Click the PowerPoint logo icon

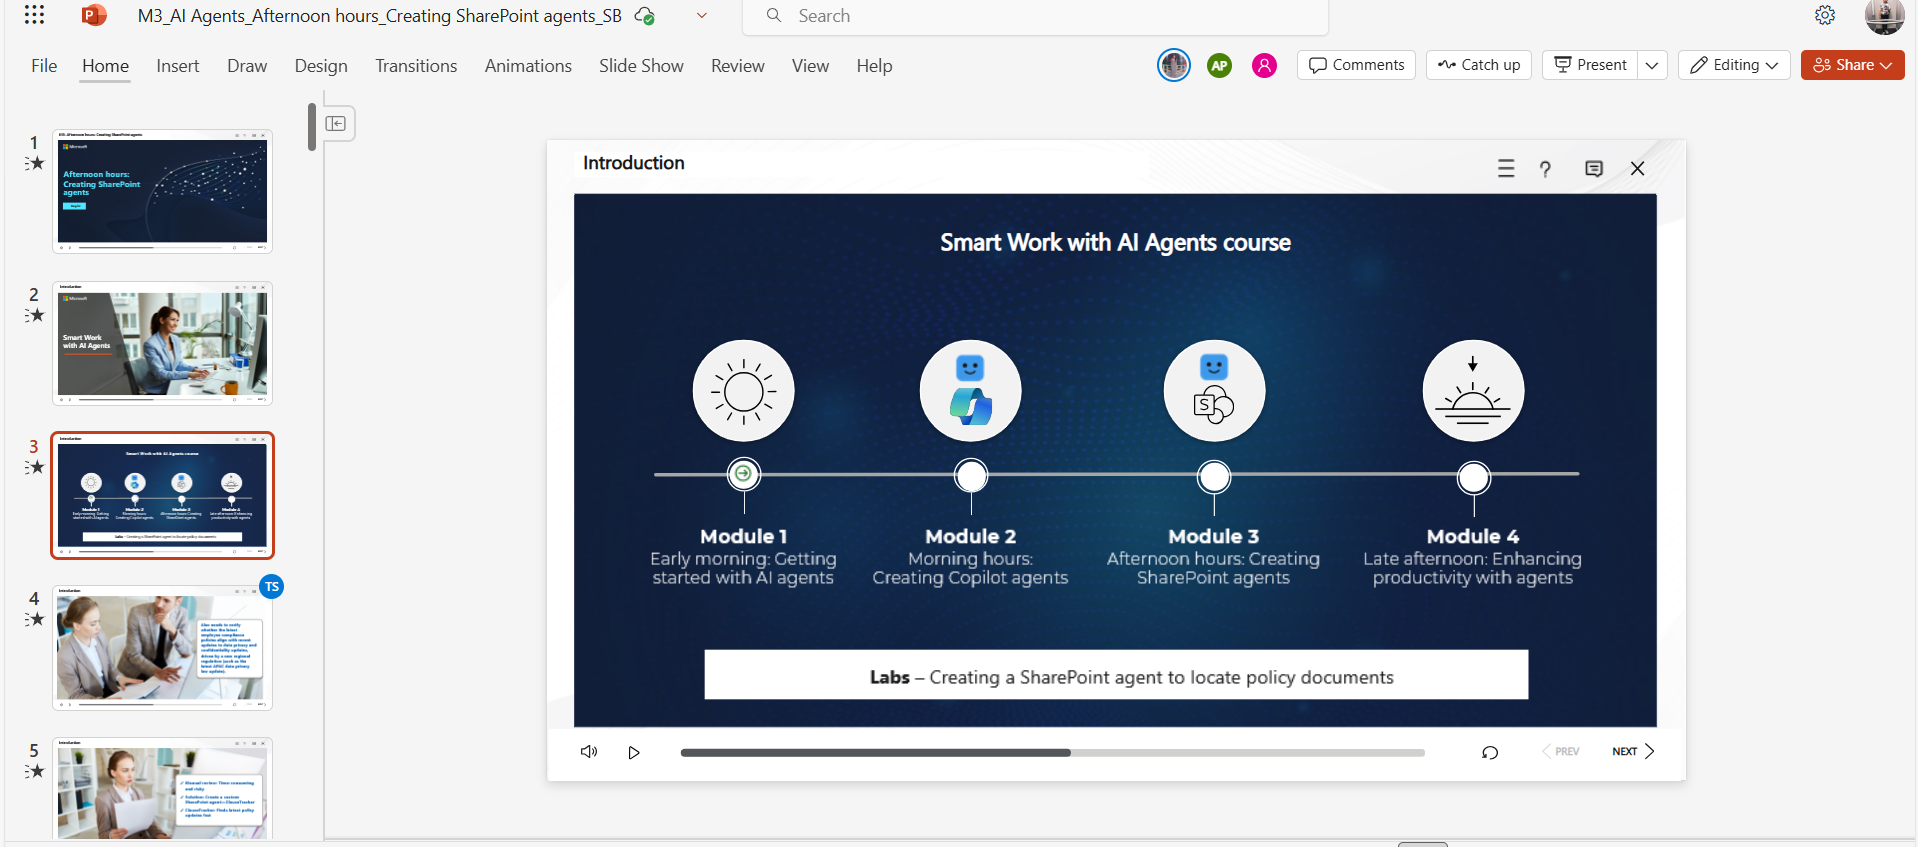point(93,15)
